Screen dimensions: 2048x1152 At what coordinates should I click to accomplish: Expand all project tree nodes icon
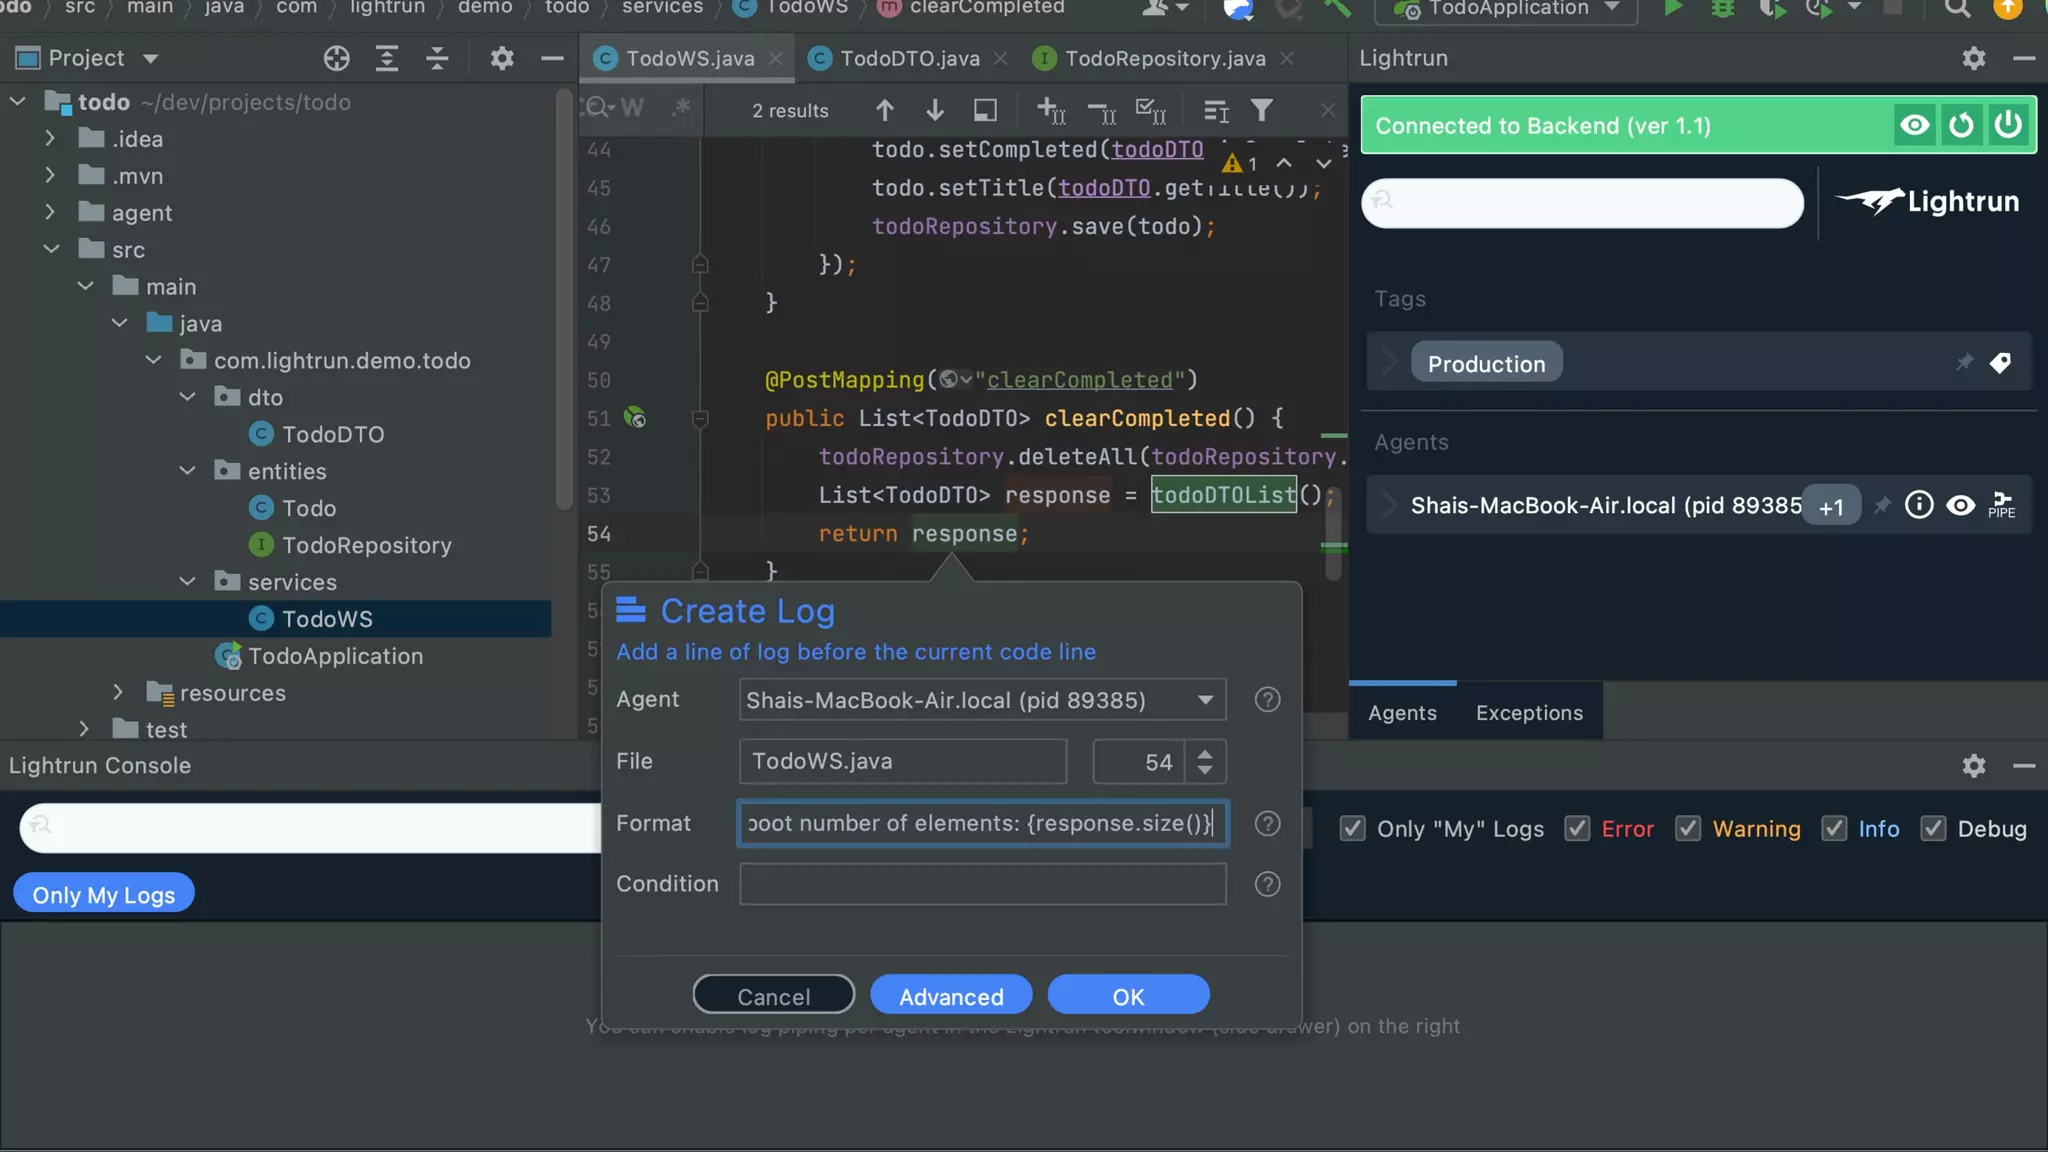click(x=387, y=58)
